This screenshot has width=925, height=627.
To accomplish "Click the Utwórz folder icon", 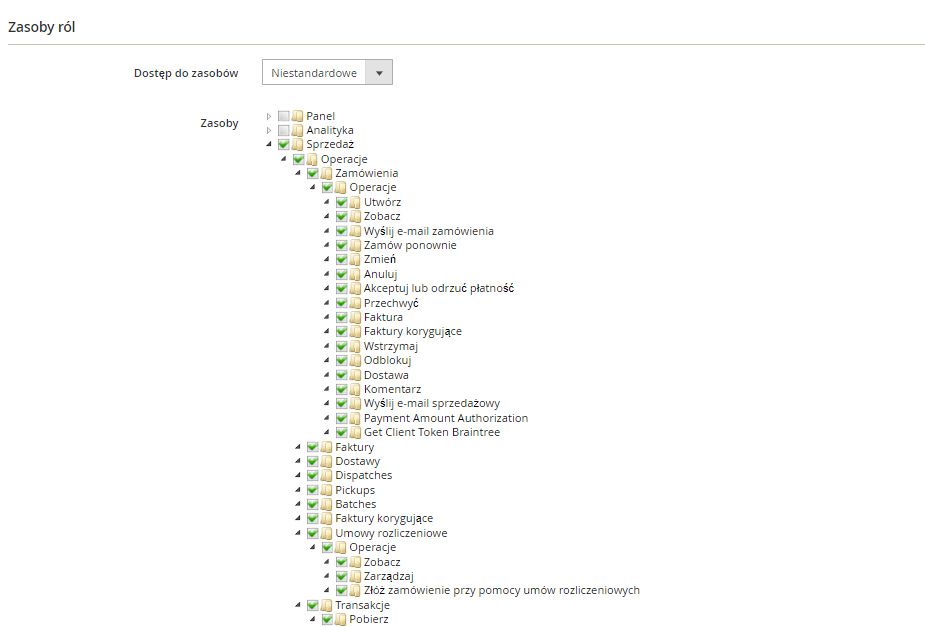I will click(x=355, y=202).
